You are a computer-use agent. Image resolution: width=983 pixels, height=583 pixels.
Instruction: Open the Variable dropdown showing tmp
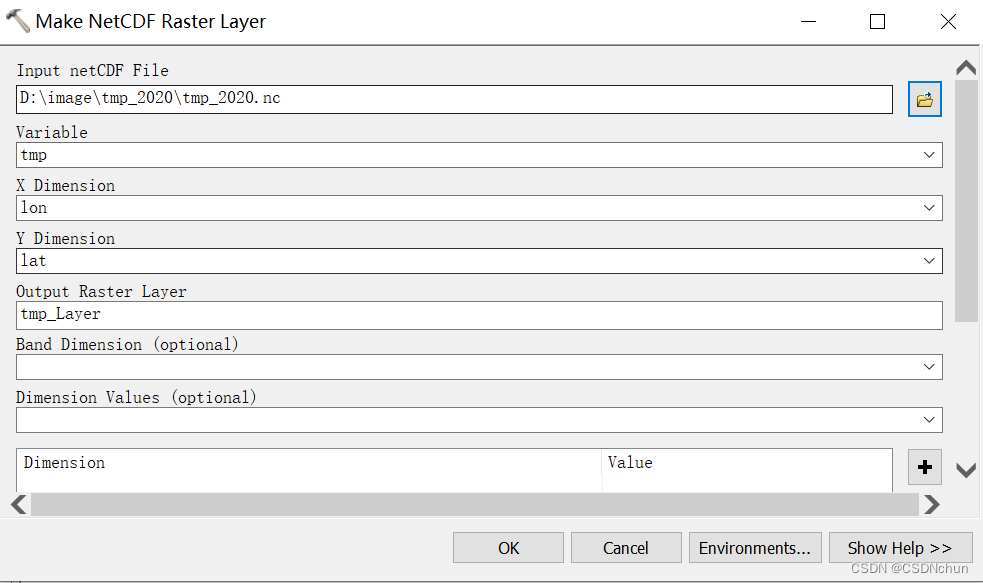(x=930, y=154)
